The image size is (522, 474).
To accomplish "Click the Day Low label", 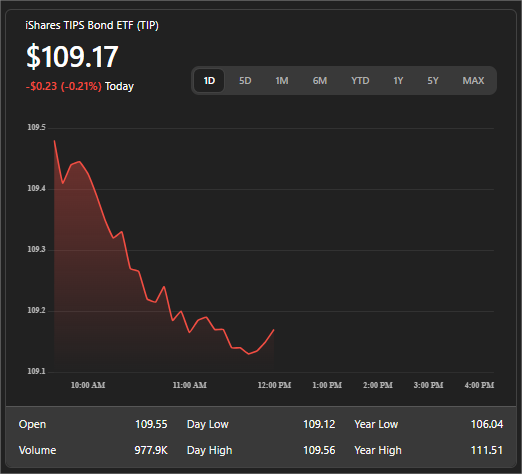I will [208, 425].
